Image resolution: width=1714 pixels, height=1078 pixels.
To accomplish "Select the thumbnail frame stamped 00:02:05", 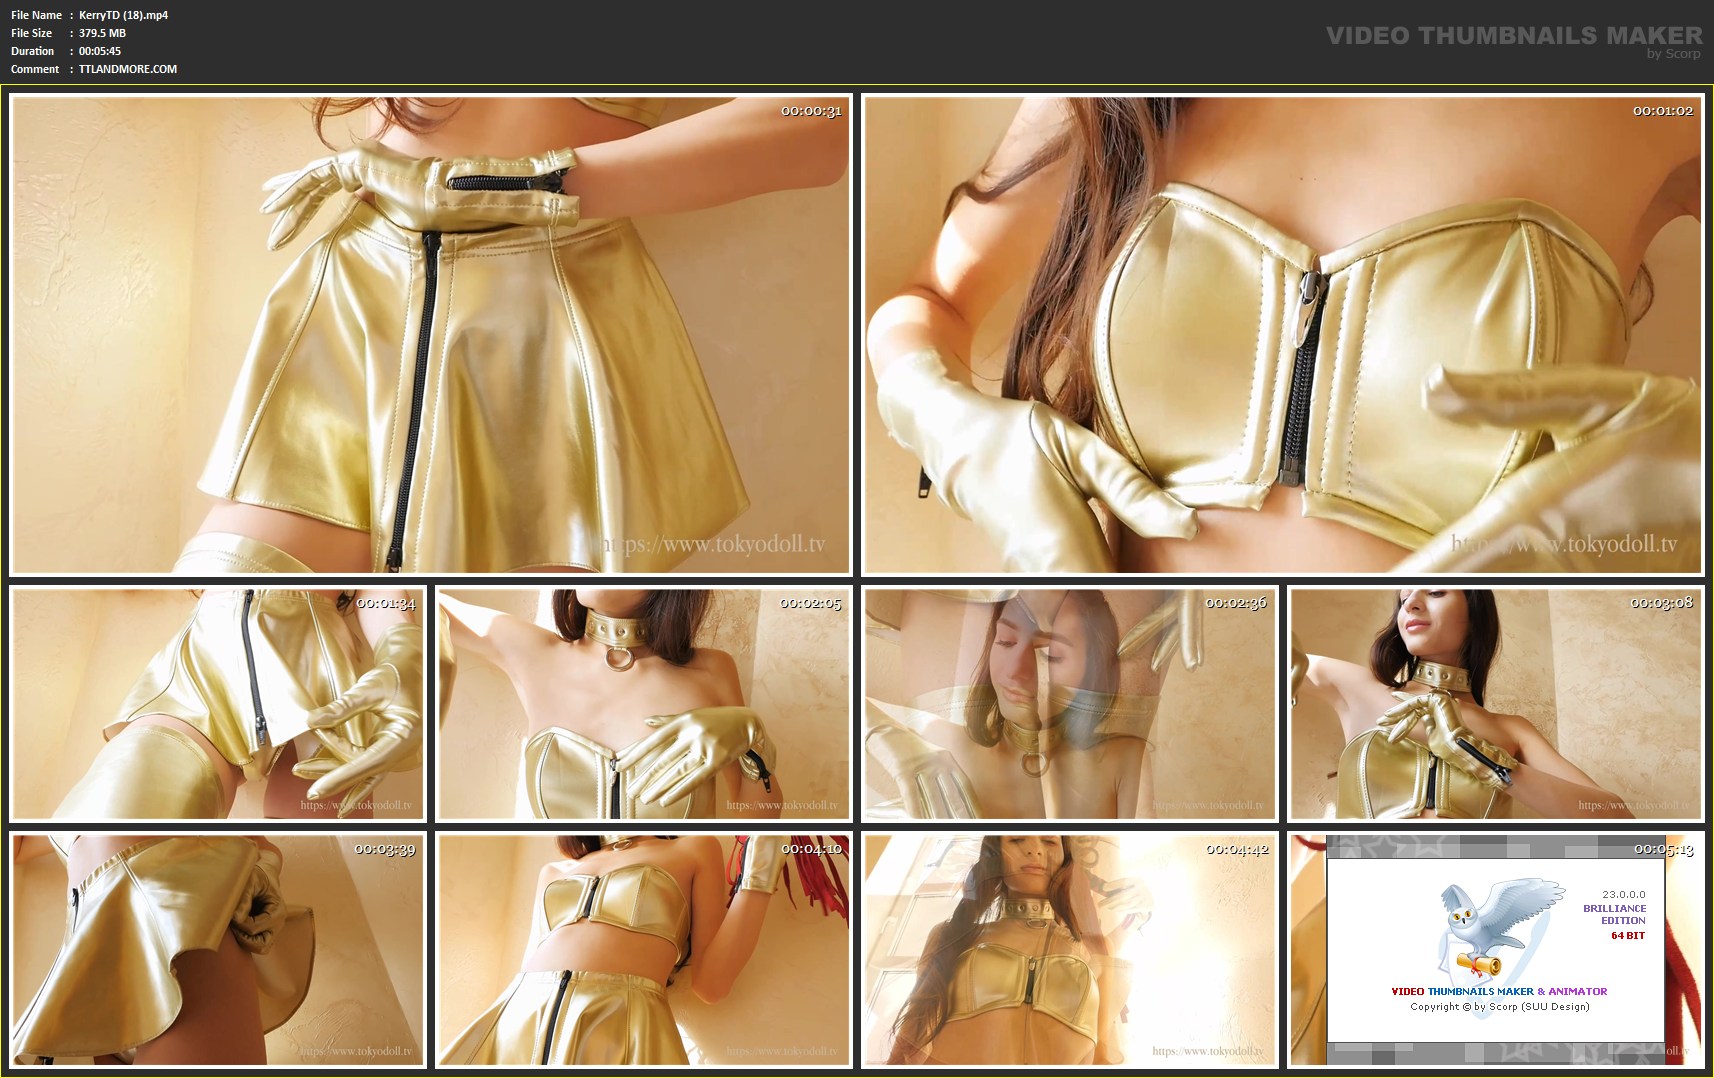I will tap(644, 704).
